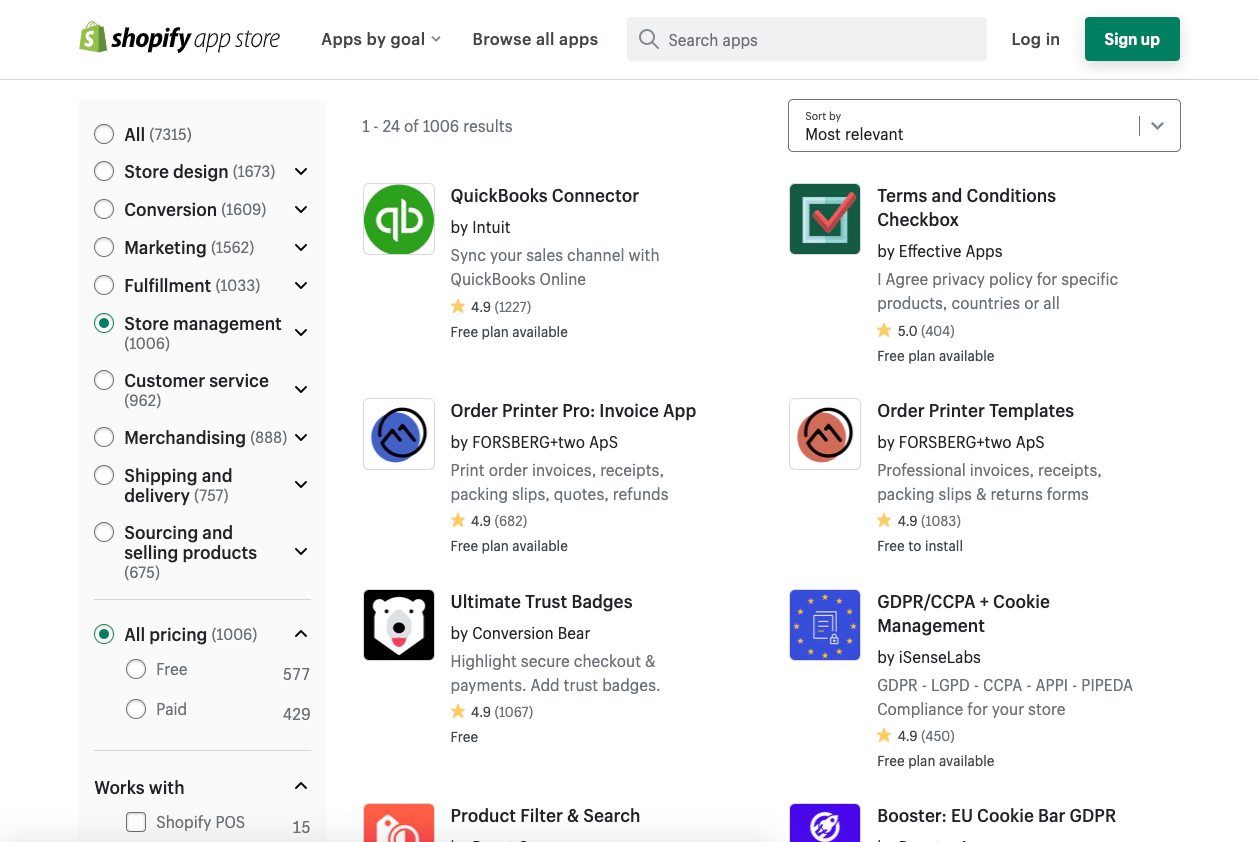Open Order Printer Pro blue app icon
1259x842 pixels.
[399, 434]
